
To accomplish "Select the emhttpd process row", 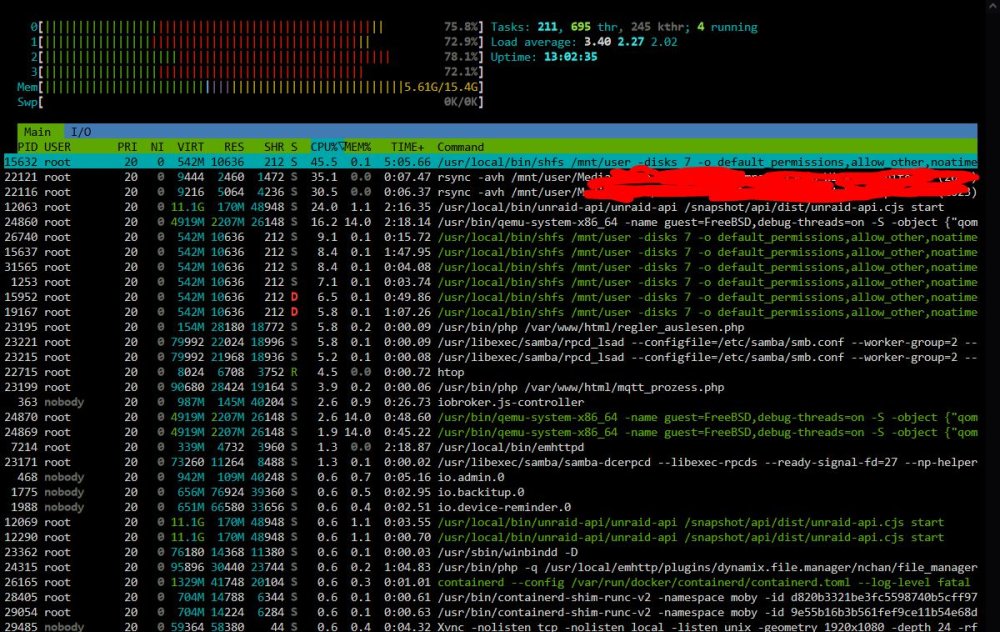I will (x=490, y=446).
